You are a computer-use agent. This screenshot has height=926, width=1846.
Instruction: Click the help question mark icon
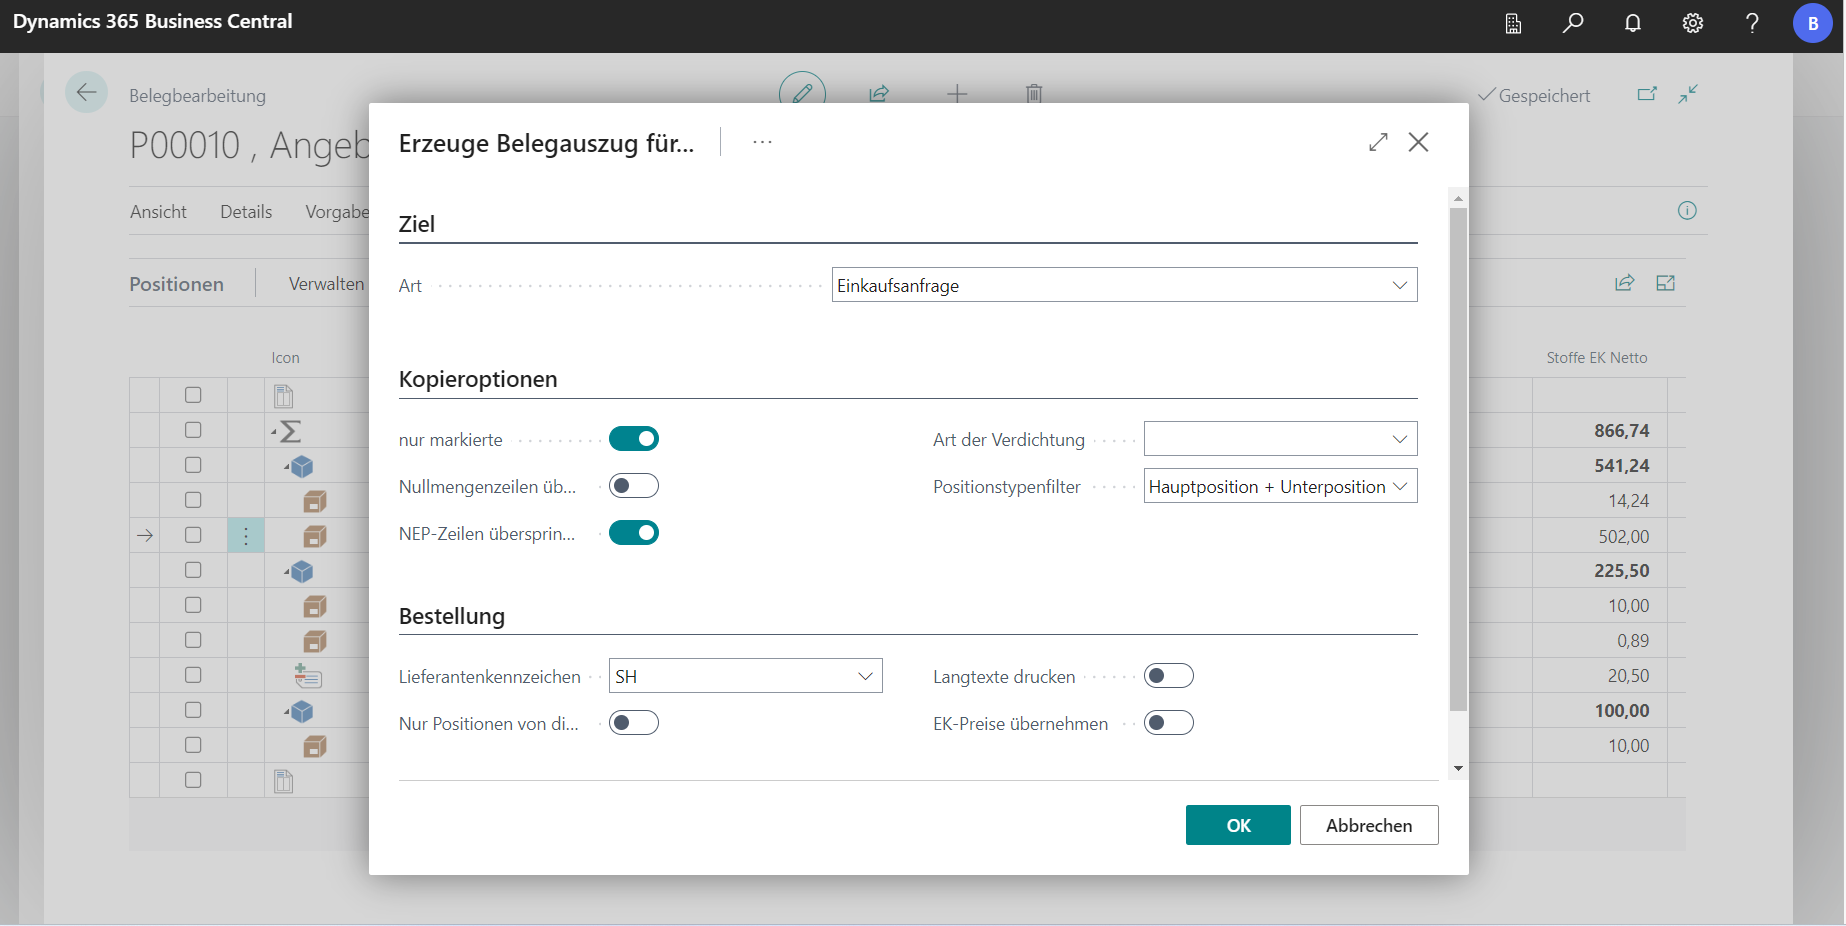point(1752,23)
